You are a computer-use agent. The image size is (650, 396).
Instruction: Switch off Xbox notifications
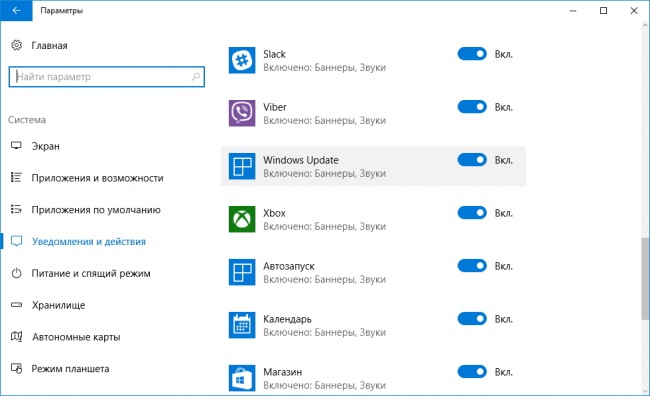pyautogui.click(x=472, y=213)
